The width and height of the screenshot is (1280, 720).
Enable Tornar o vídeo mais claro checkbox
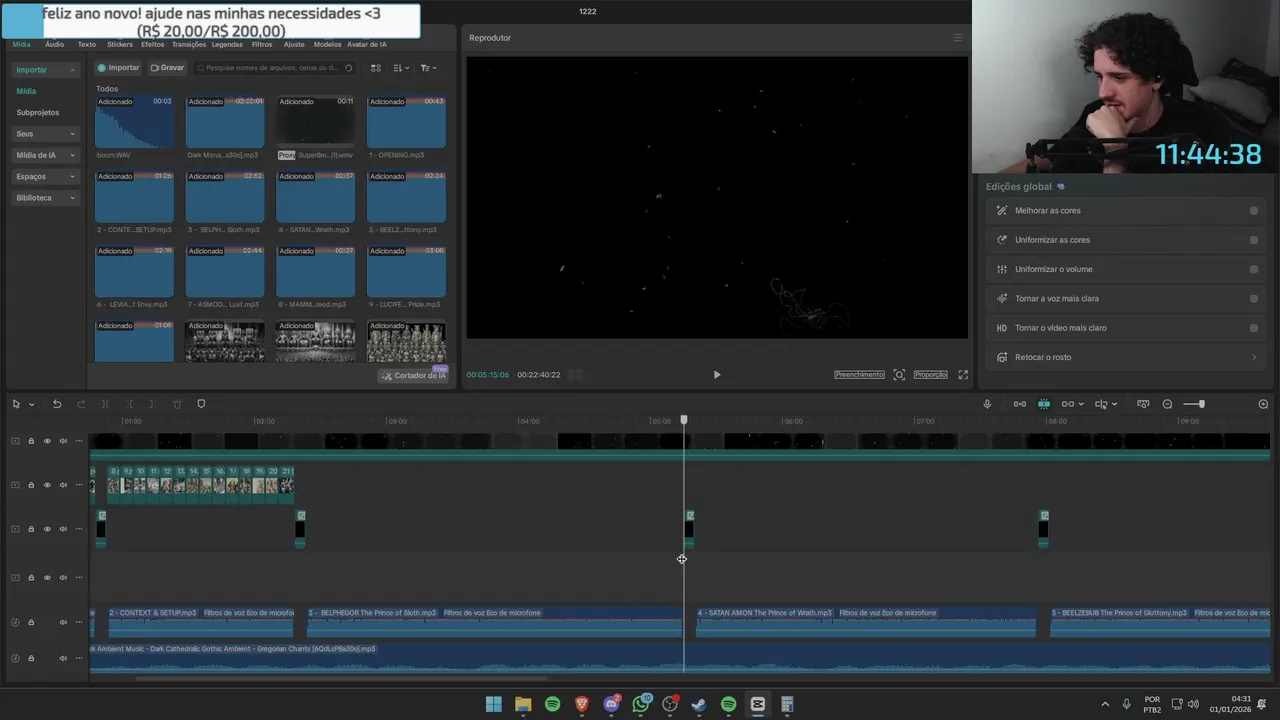[1254, 328]
